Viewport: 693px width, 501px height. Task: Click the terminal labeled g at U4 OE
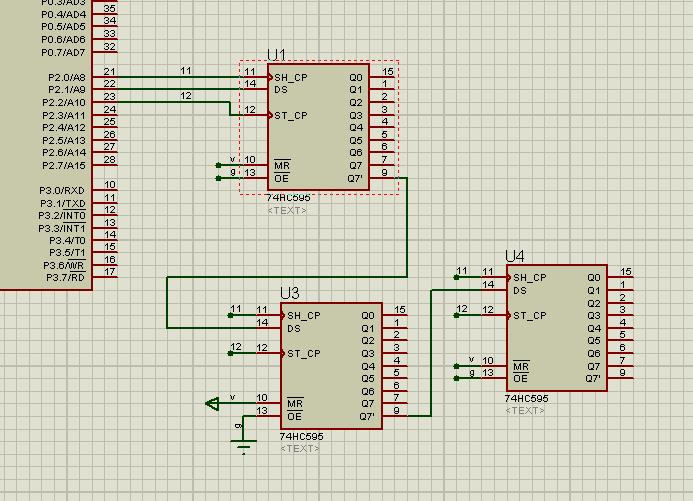pos(457,379)
